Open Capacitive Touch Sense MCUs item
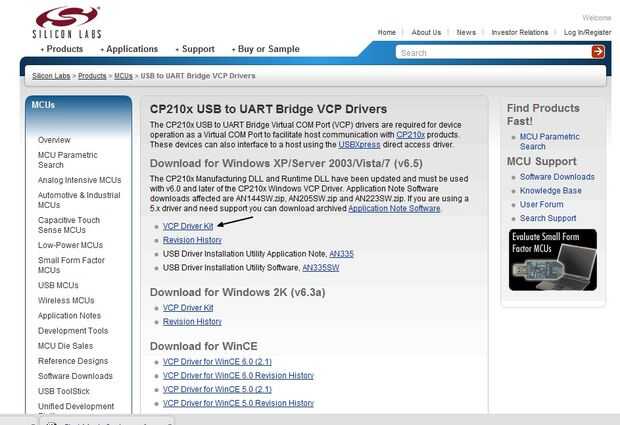Image resolution: width=620 pixels, height=425 pixels. pos(69,225)
